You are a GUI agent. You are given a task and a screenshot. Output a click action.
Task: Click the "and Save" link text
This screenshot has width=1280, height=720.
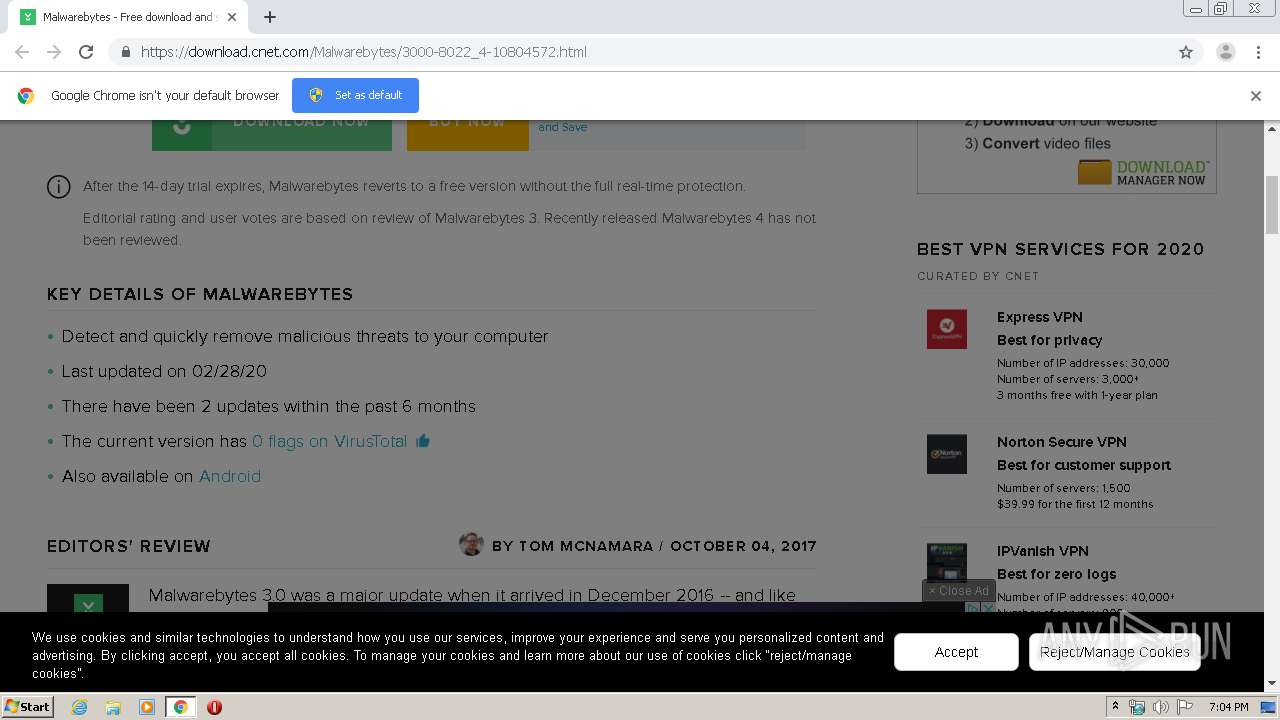[563, 127]
